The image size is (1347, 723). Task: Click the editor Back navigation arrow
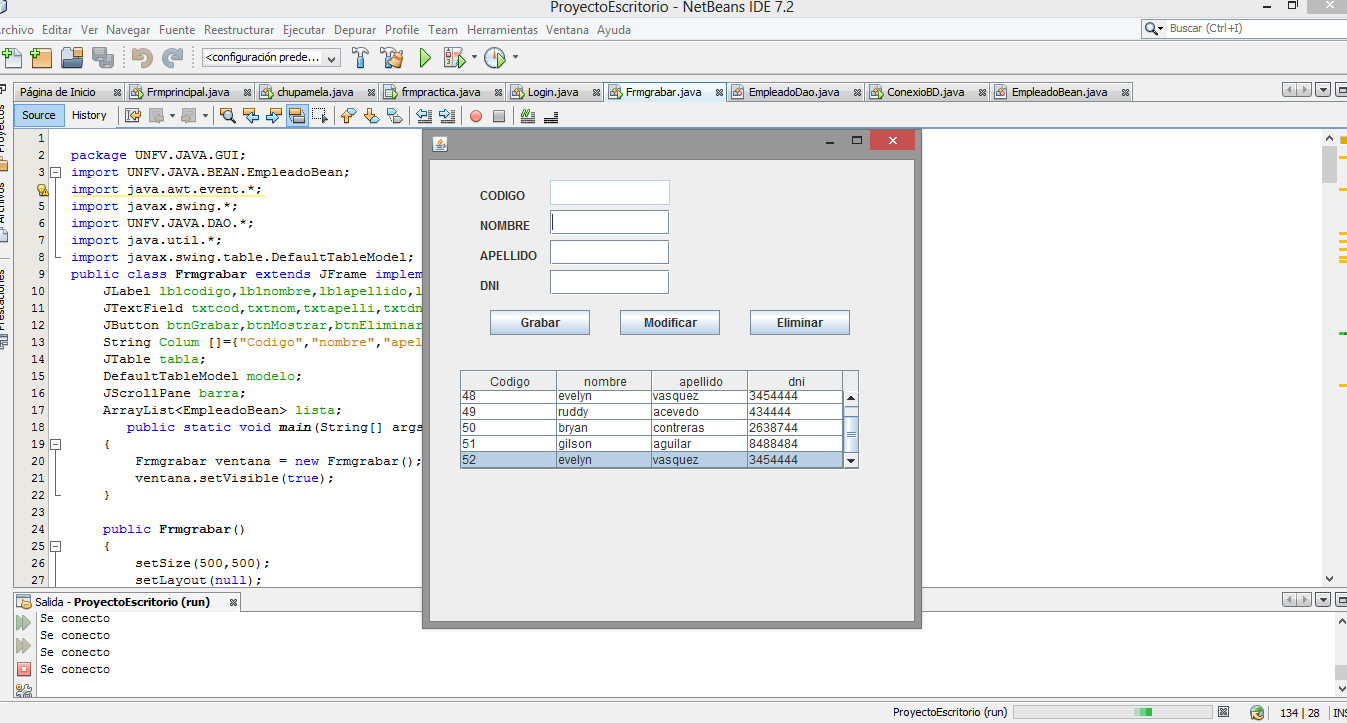click(x=156, y=116)
